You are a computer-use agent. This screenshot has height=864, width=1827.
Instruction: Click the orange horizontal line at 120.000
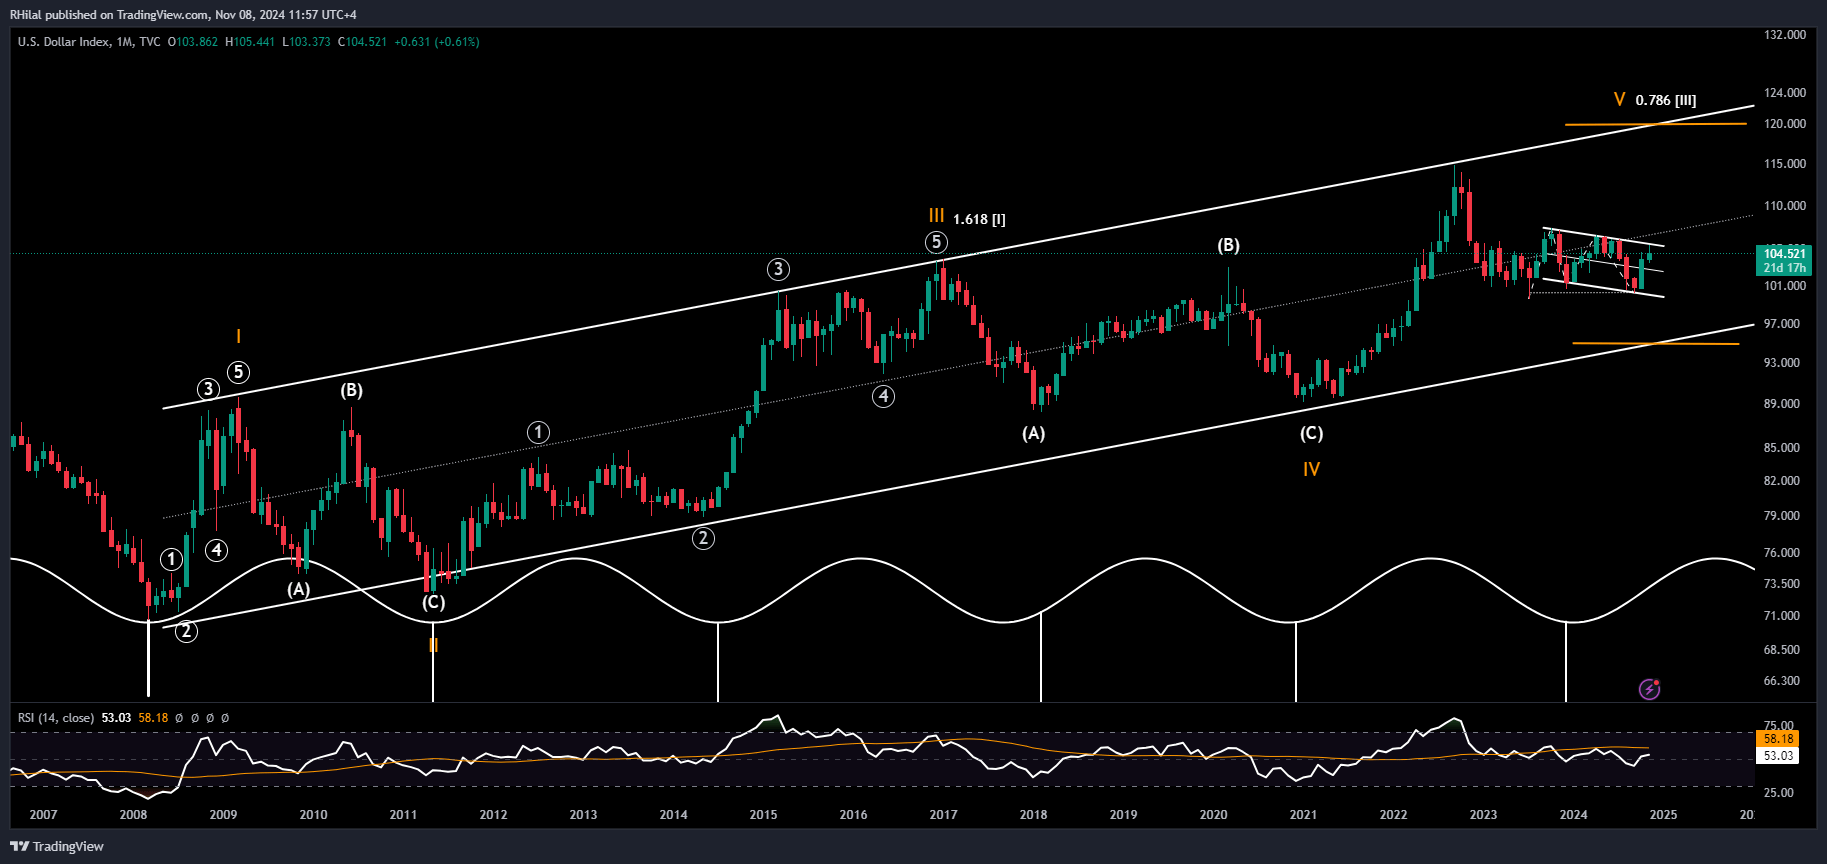(1655, 124)
